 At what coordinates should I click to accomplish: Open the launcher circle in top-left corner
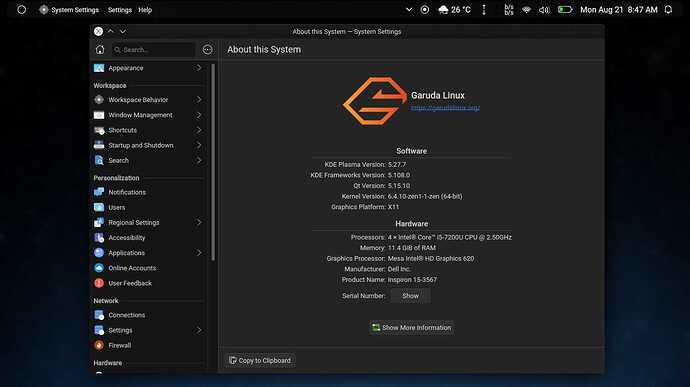tap(22, 10)
